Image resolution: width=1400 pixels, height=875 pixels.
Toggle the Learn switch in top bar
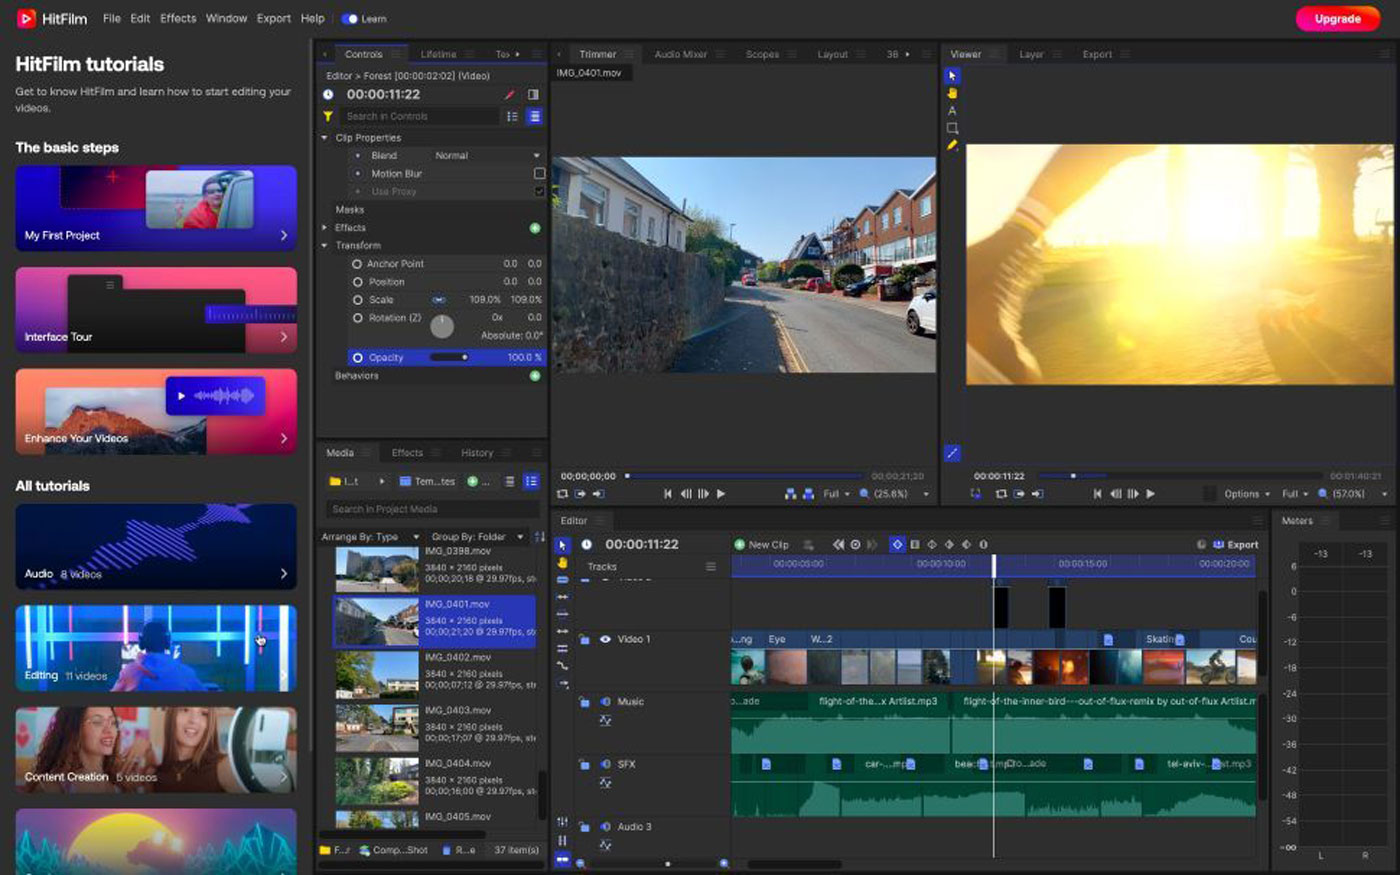coord(350,19)
